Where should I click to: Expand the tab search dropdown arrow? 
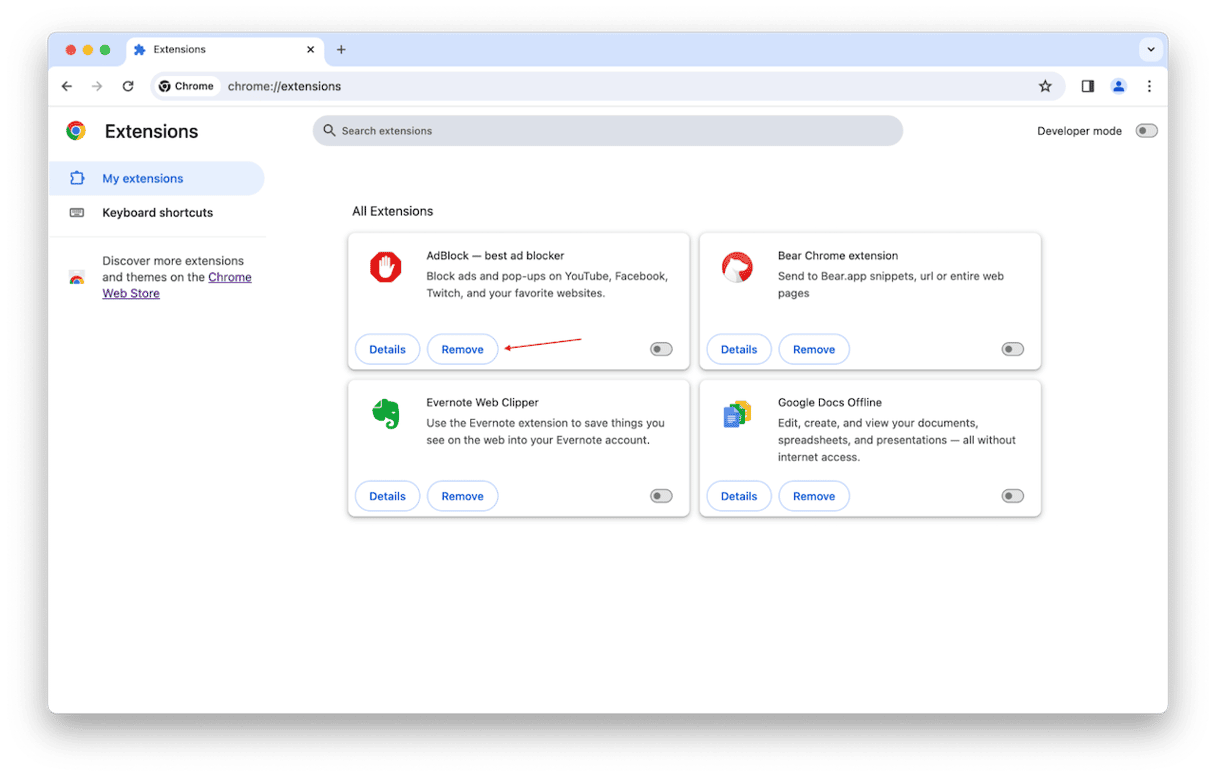pos(1151,50)
